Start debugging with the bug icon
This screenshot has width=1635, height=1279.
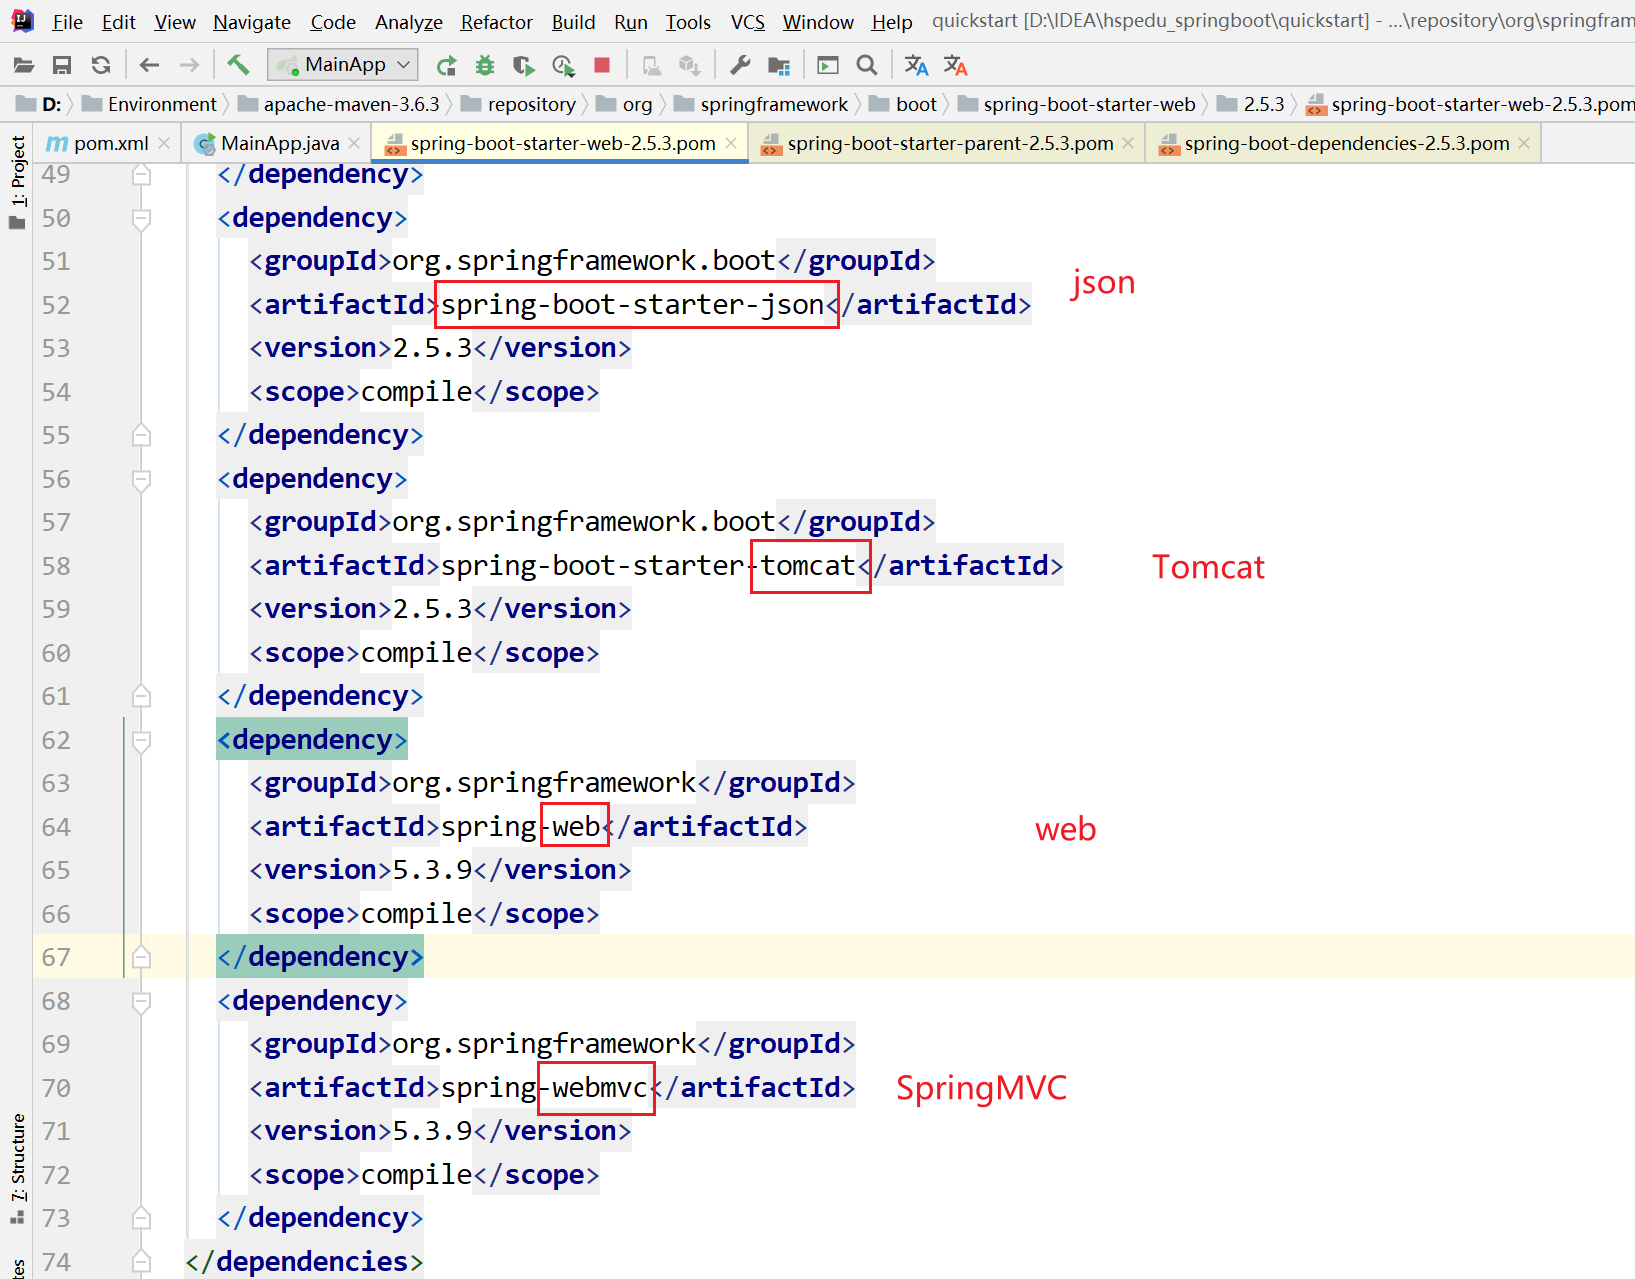[x=485, y=66]
